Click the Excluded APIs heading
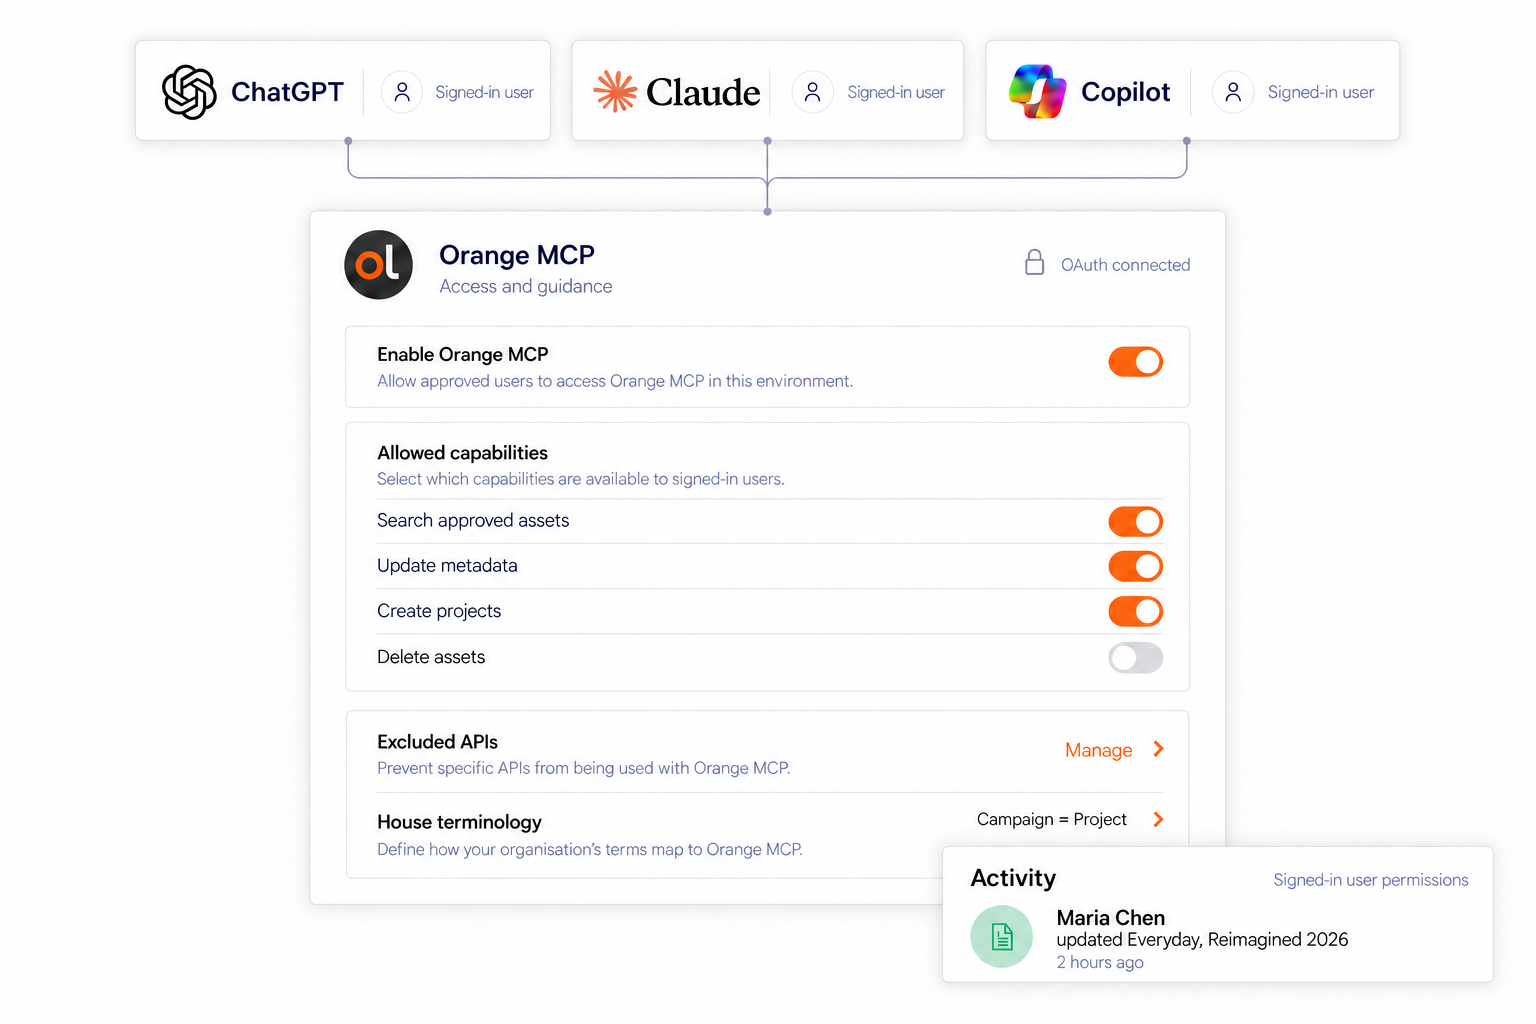Screen dimensions: 1536x1024 [437, 742]
